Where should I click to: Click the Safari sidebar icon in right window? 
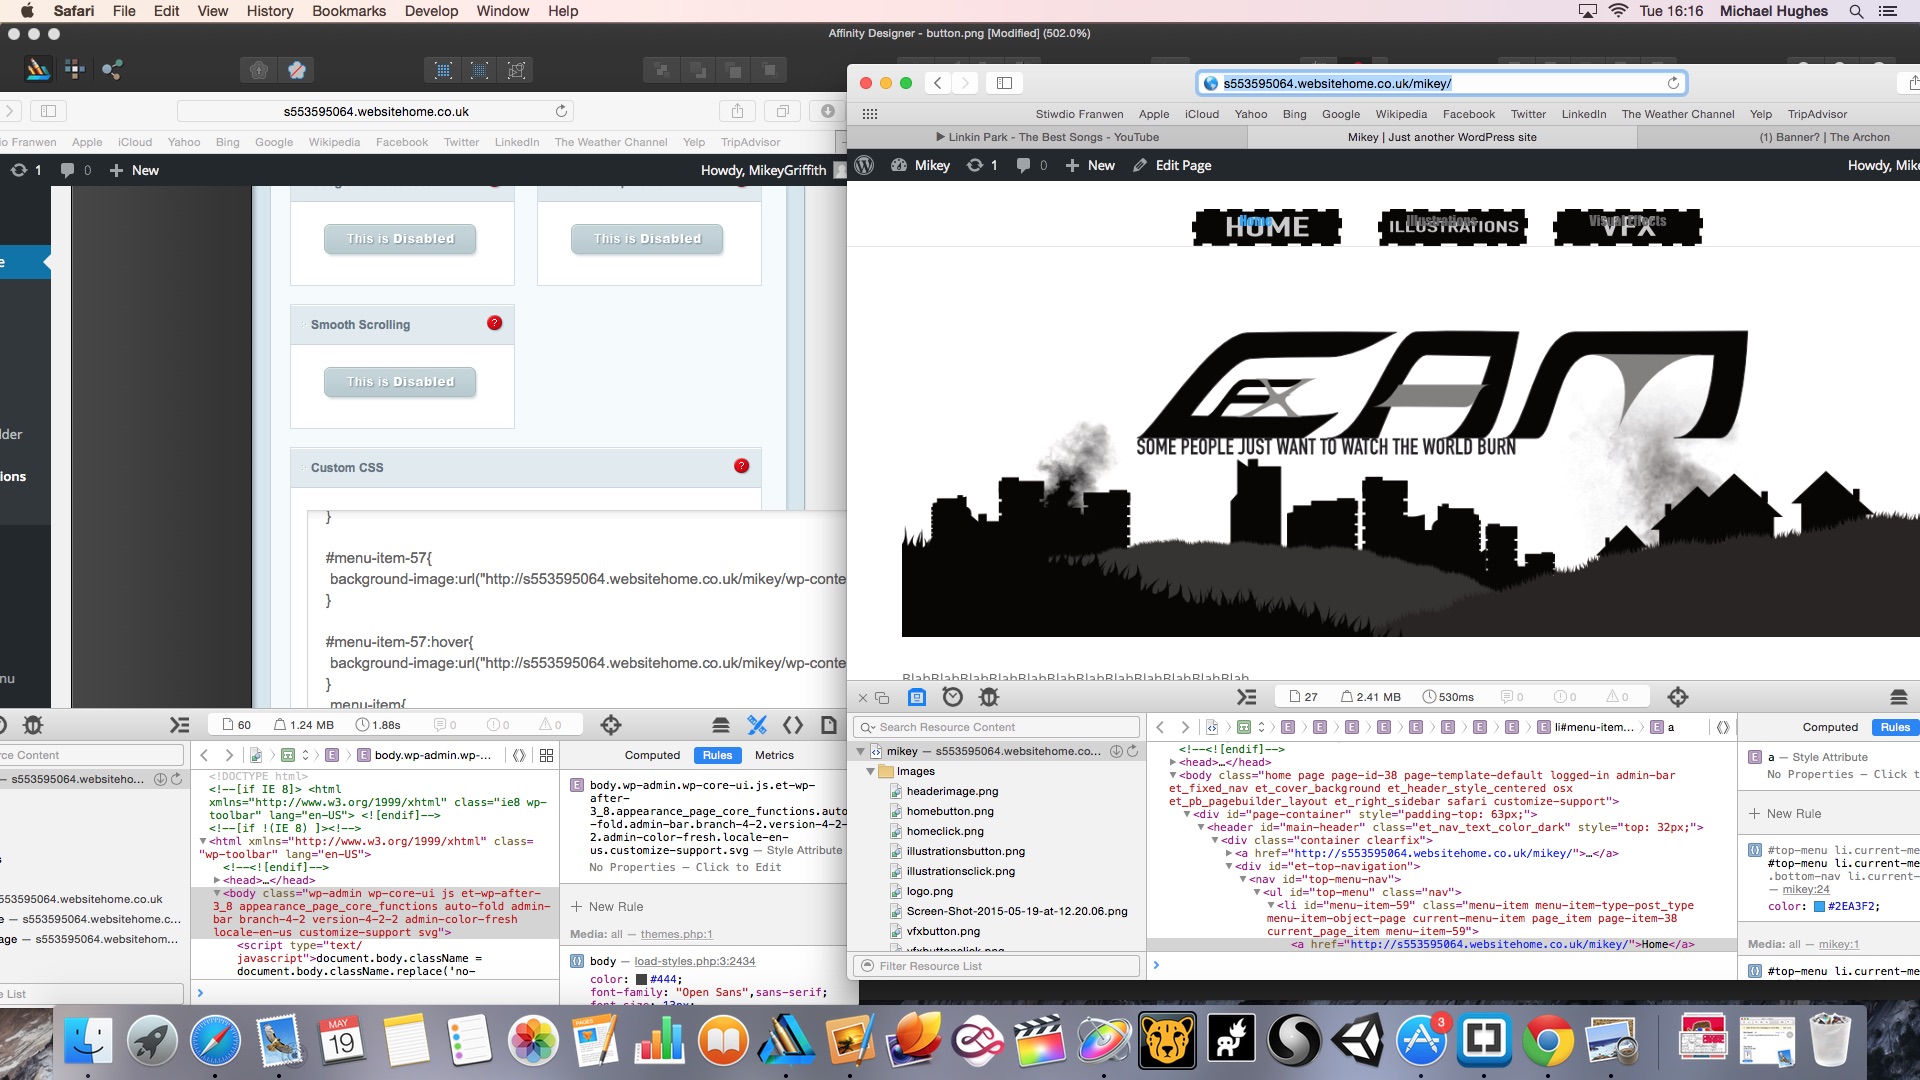1005,83
